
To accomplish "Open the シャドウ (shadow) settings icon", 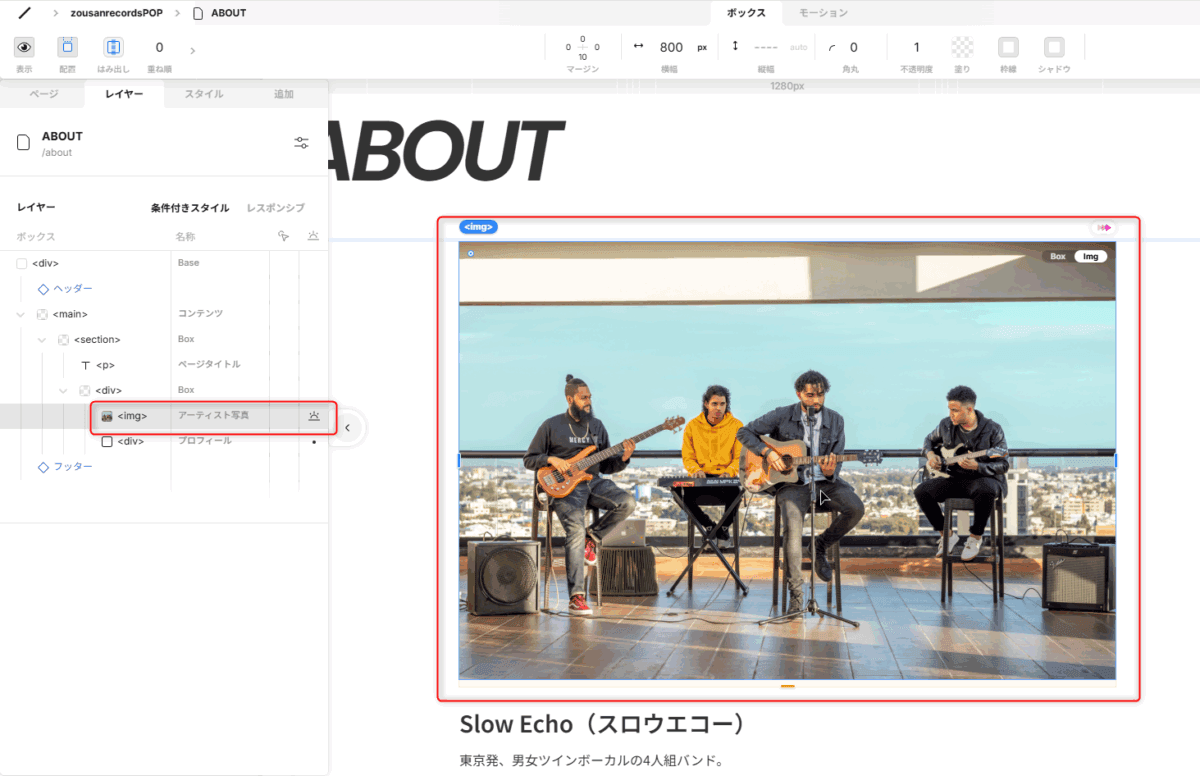I will tap(1054, 47).
